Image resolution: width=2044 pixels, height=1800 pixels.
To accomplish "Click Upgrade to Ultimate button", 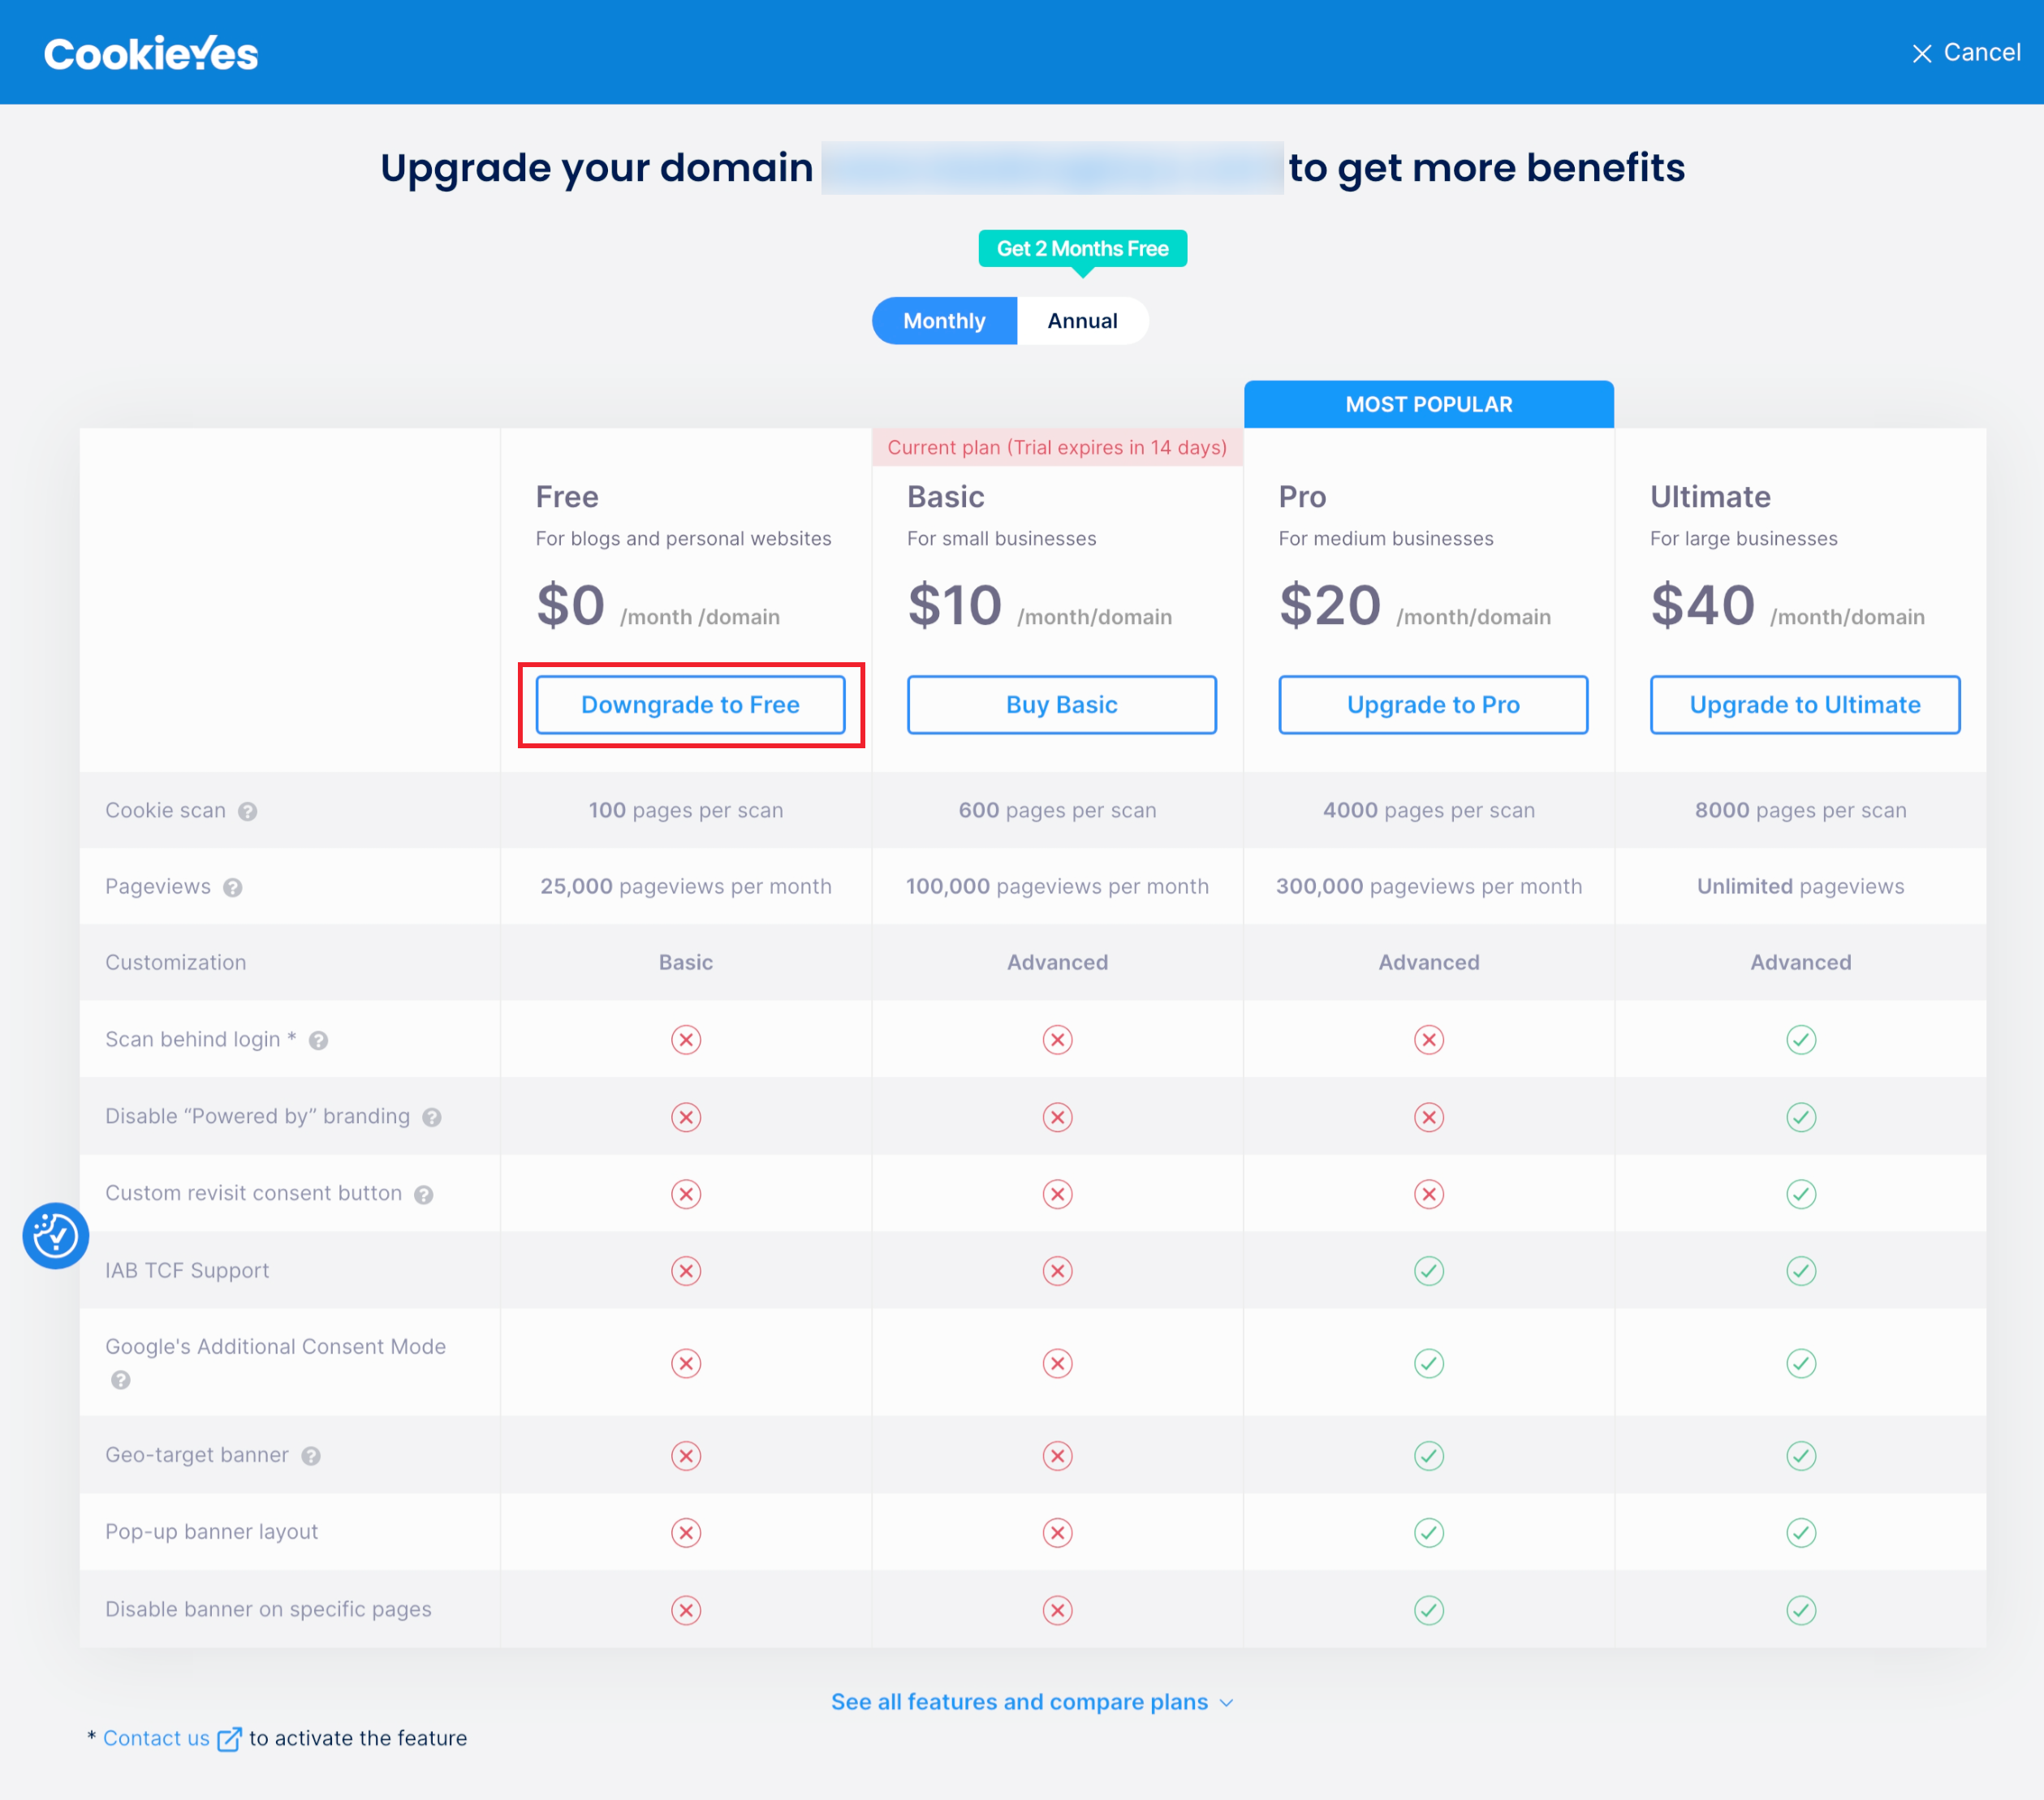I will (x=1804, y=705).
